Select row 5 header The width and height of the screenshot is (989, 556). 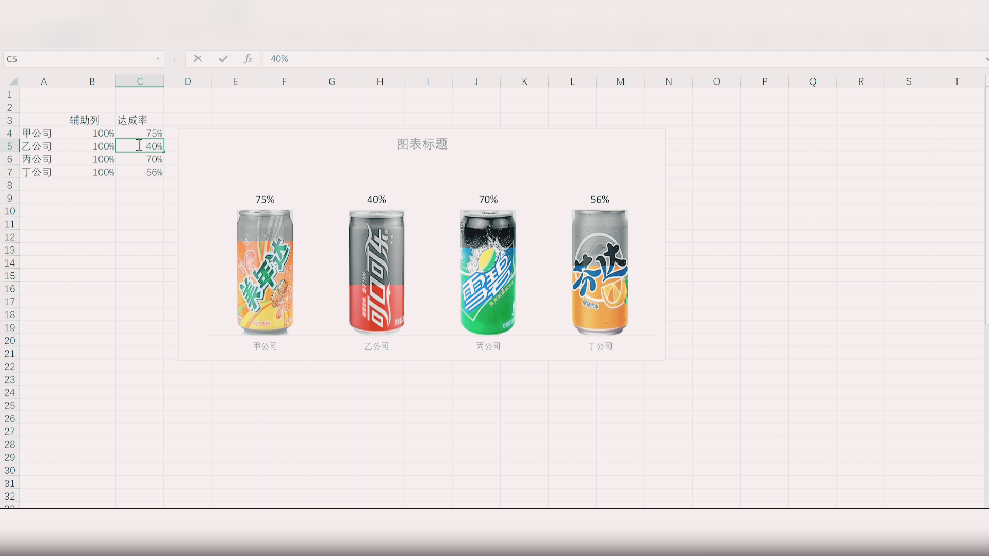9,146
